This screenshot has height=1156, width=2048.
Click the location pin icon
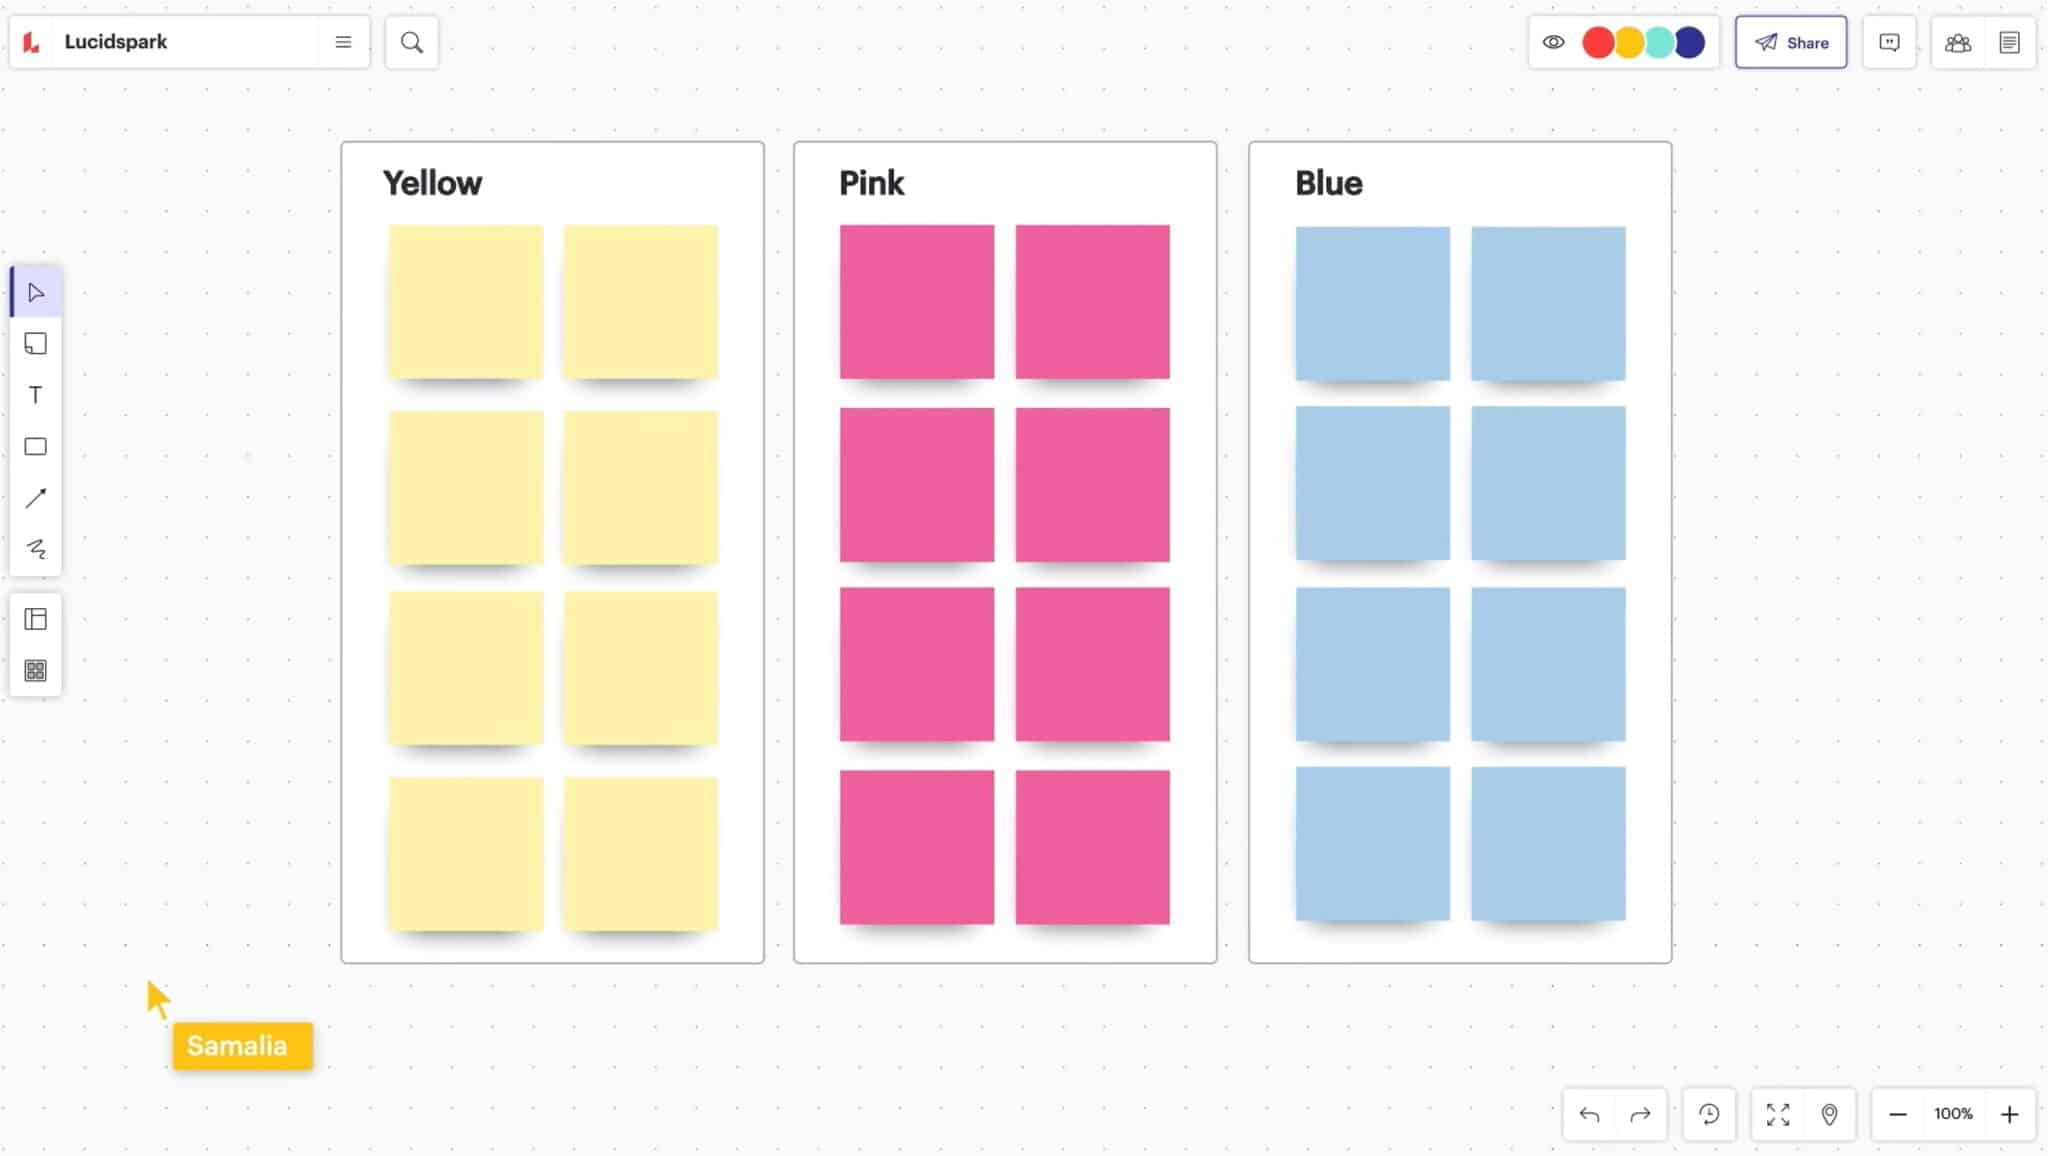pyautogui.click(x=1829, y=1114)
